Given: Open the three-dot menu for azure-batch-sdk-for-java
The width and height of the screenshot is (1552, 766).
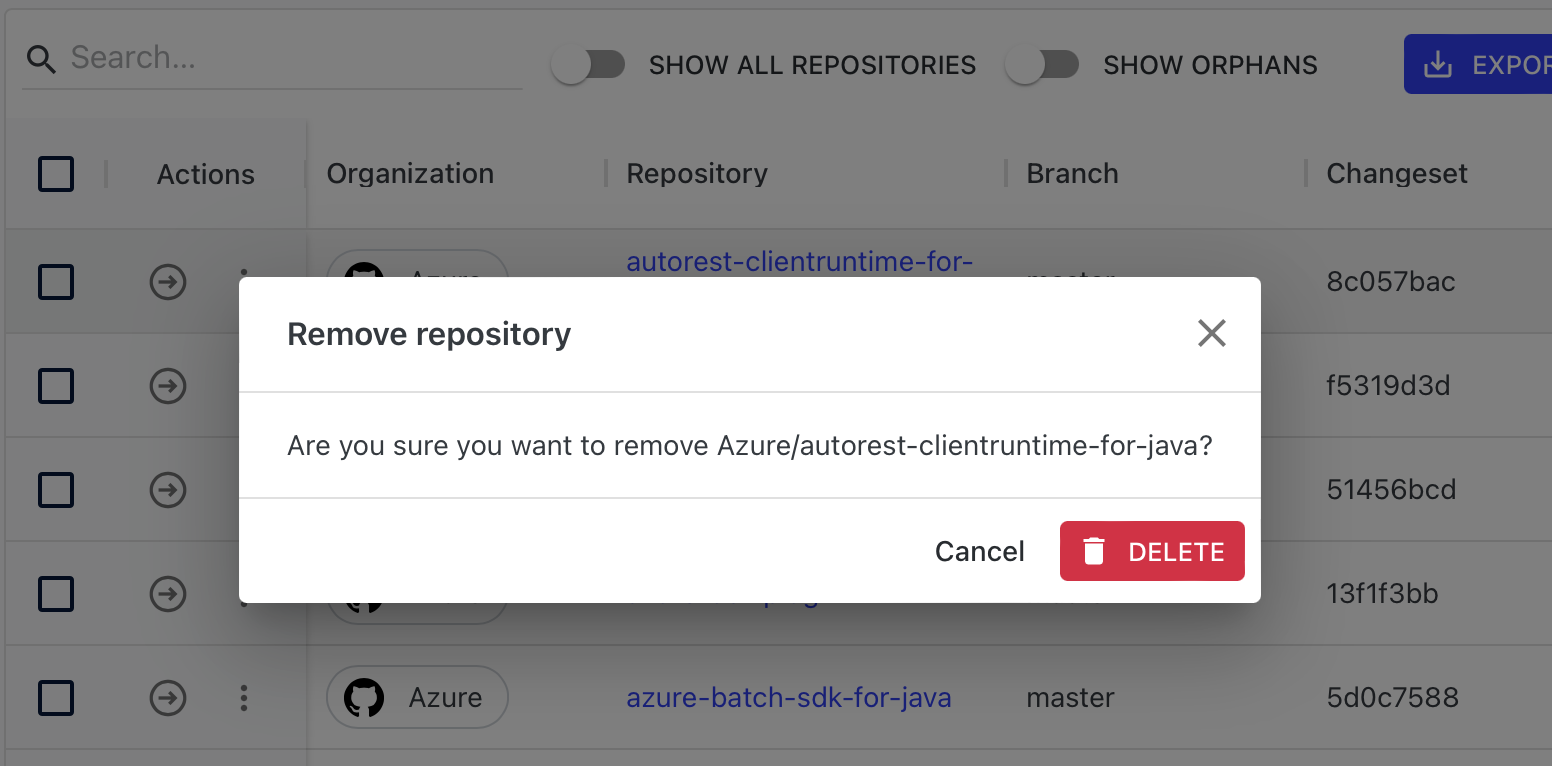Looking at the screenshot, I should coord(244,698).
